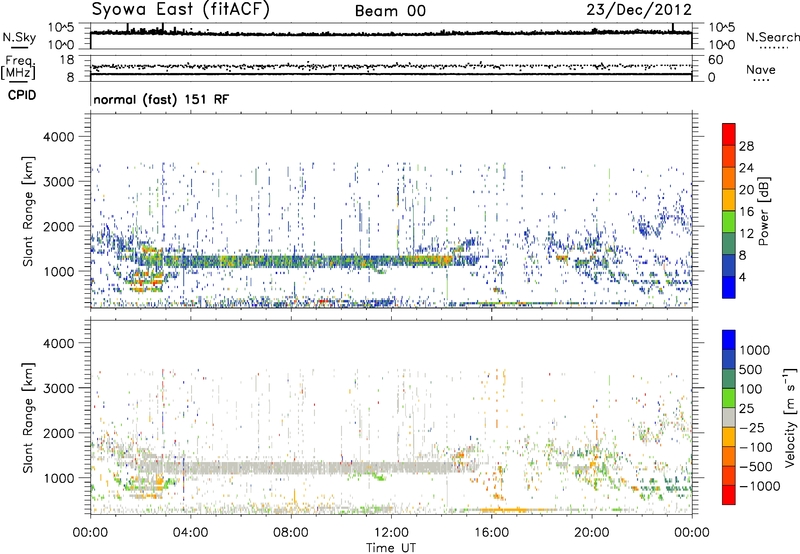
Task: Click the grey velocity band at 08:00
Action: click(291, 468)
